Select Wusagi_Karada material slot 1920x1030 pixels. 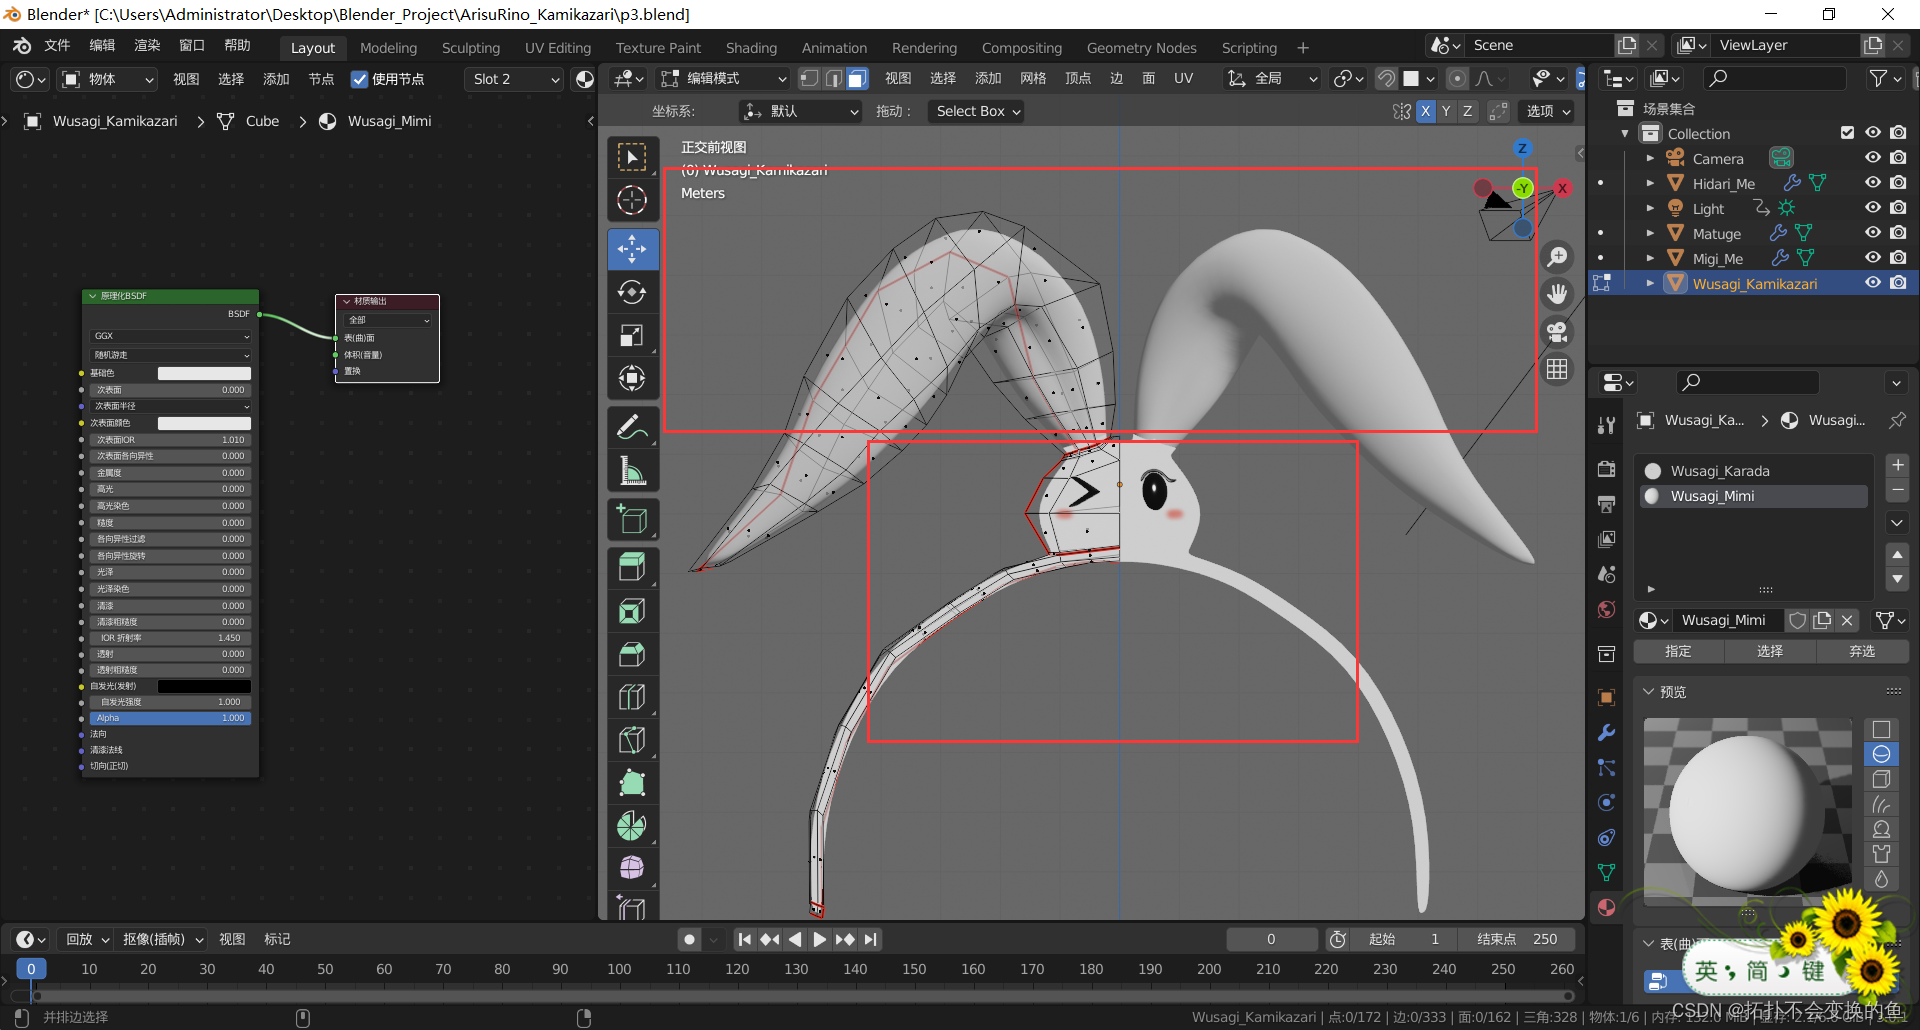(1720, 471)
